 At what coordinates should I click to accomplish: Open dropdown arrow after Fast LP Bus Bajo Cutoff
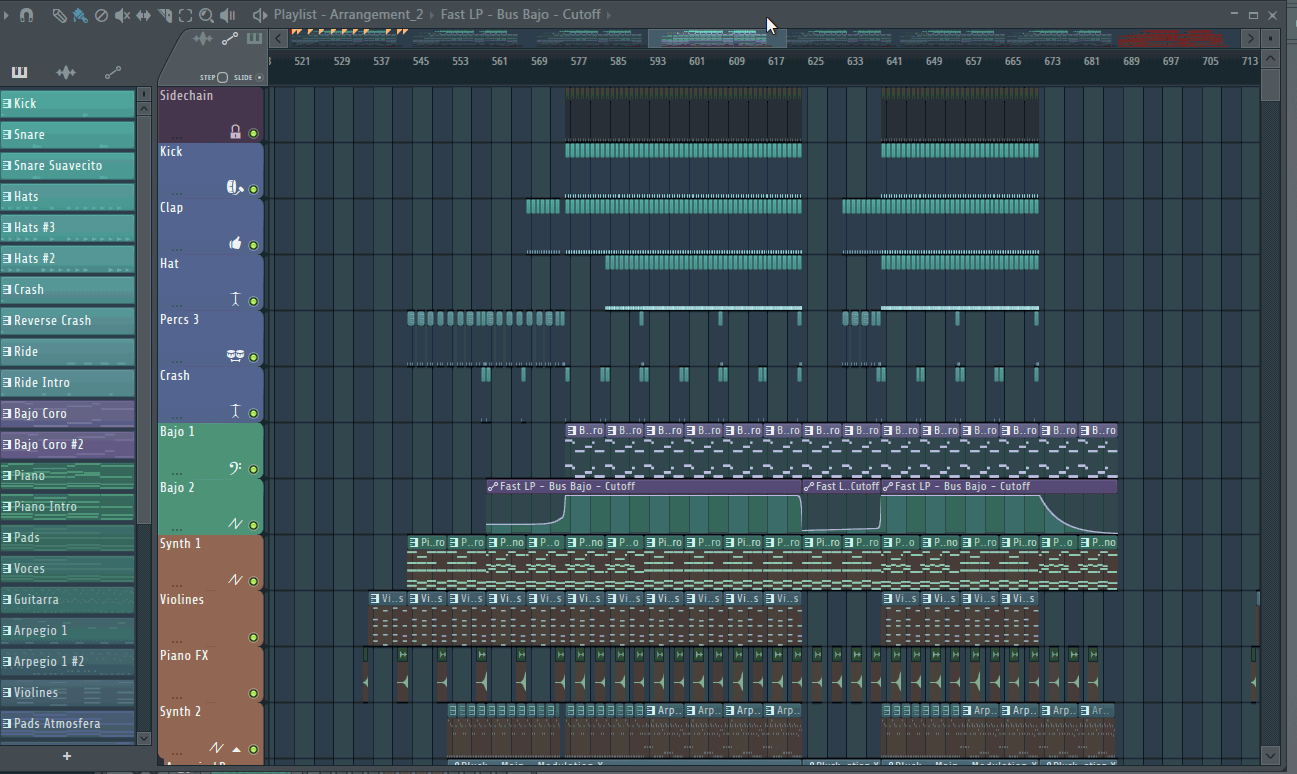(x=609, y=15)
